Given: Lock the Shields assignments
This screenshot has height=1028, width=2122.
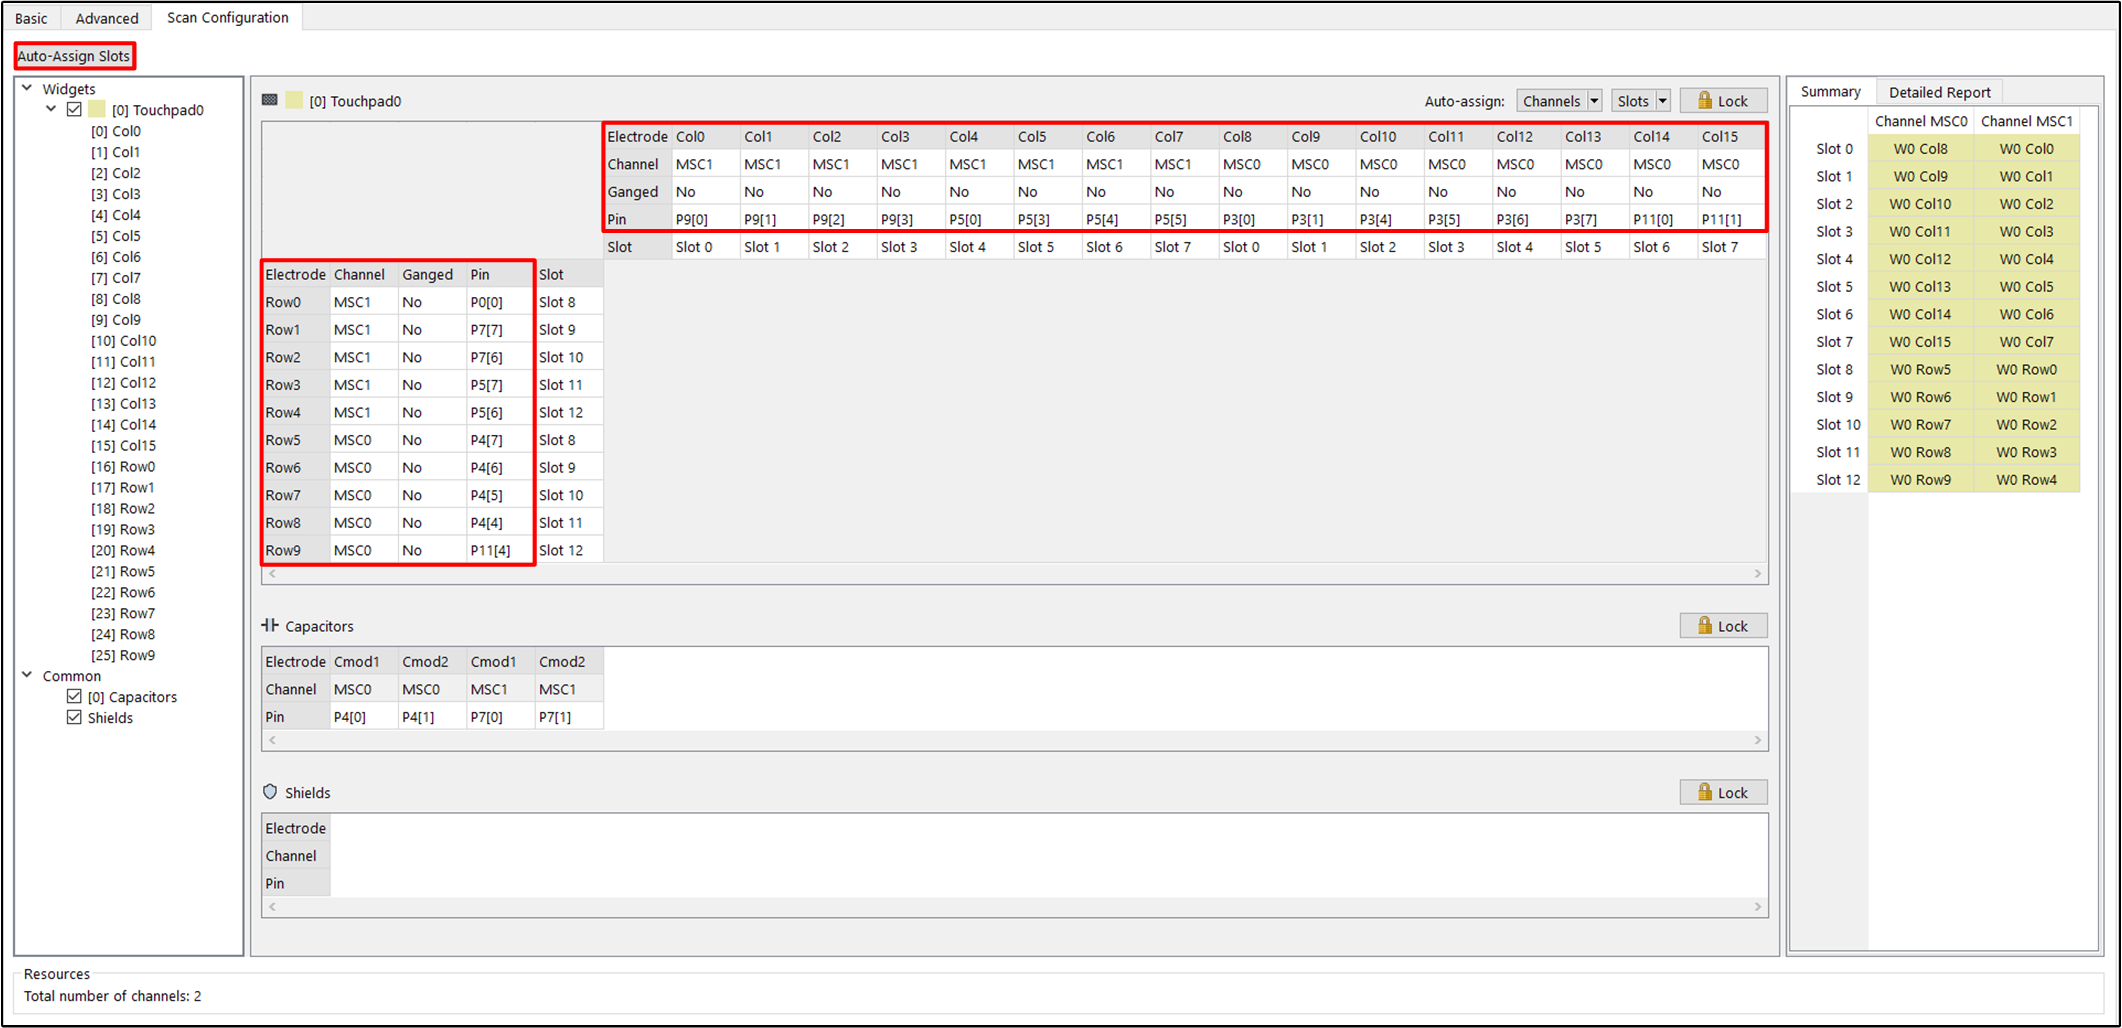Looking at the screenshot, I should click(x=1723, y=792).
